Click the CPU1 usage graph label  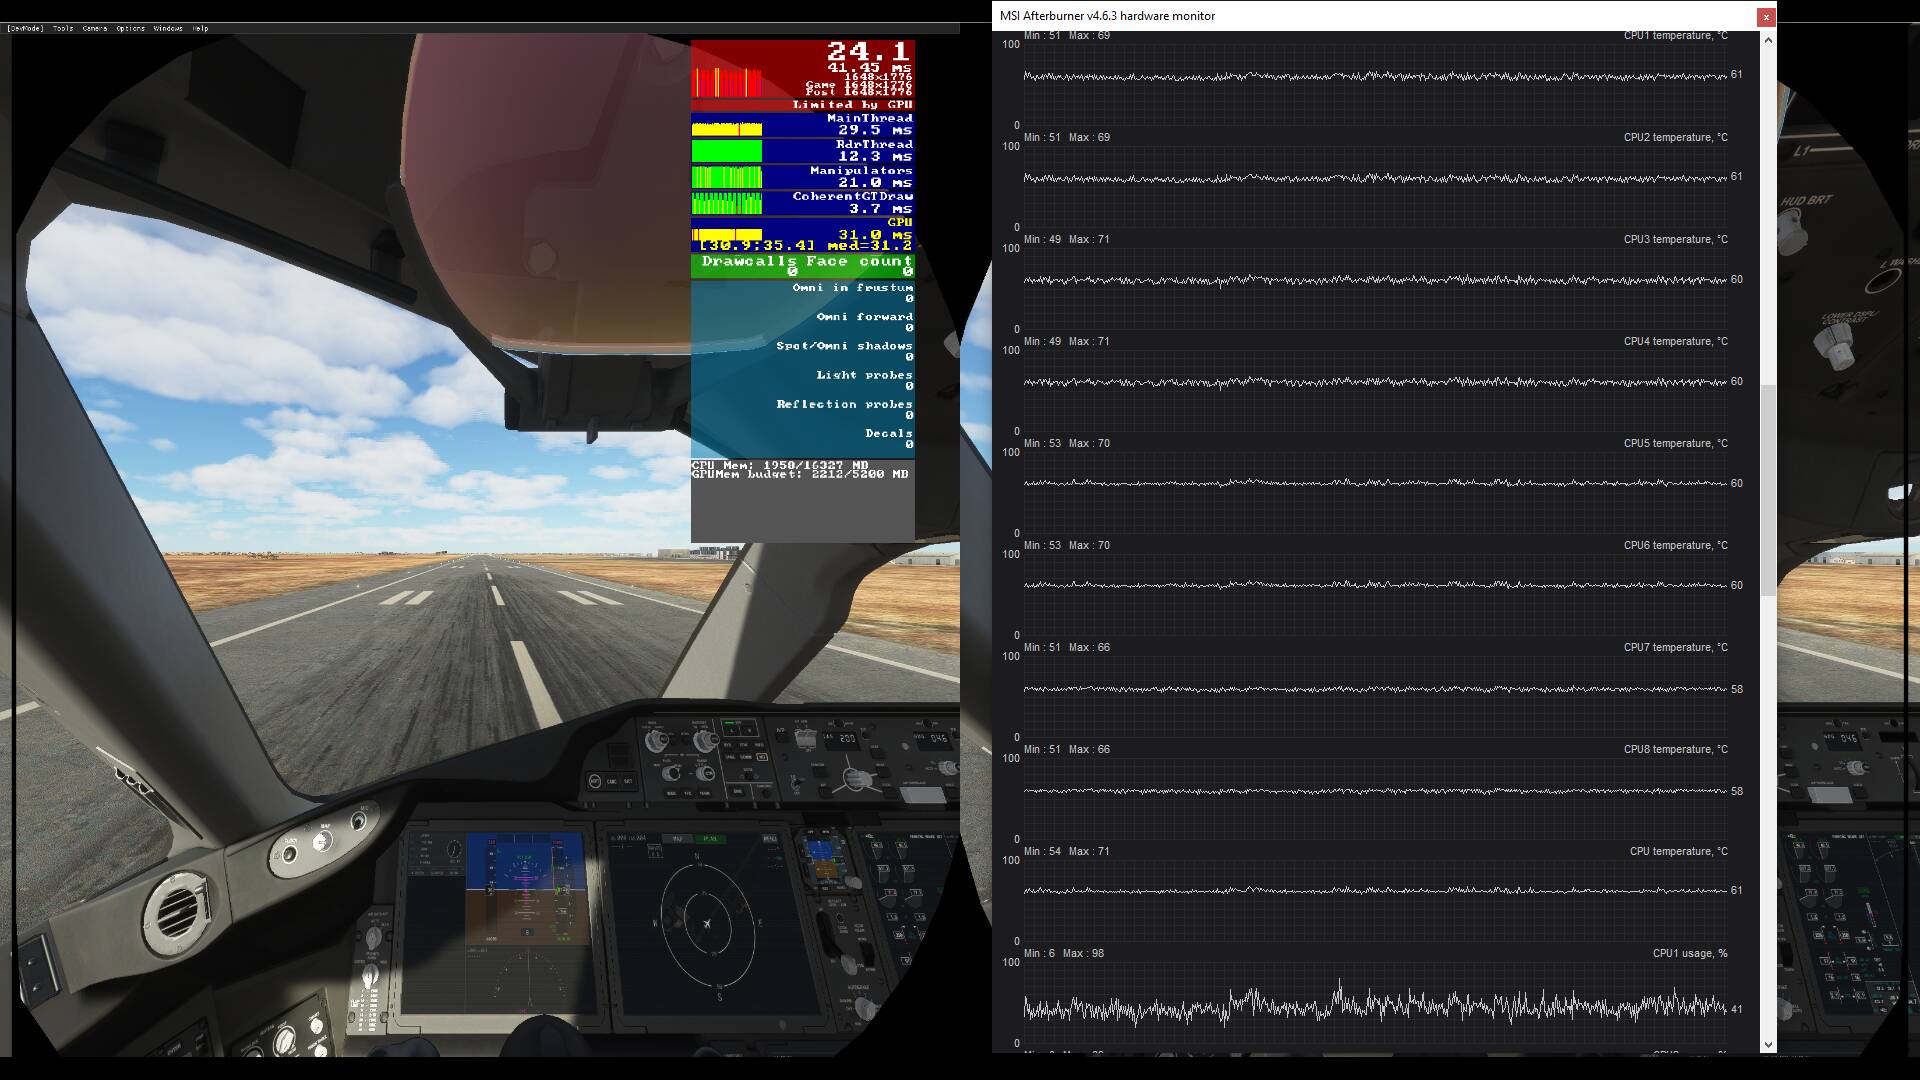tap(1690, 953)
